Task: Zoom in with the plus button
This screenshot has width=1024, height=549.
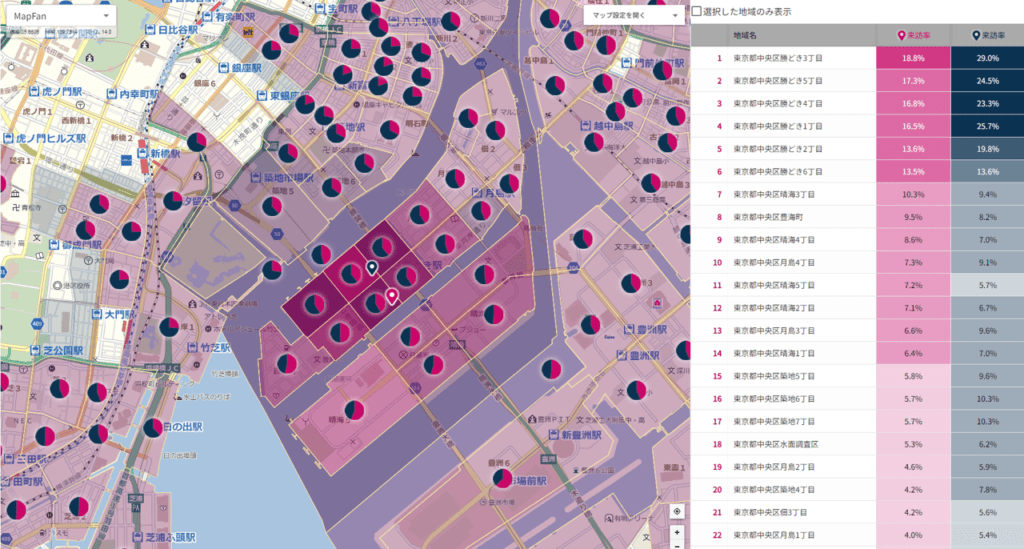Action: (x=677, y=531)
